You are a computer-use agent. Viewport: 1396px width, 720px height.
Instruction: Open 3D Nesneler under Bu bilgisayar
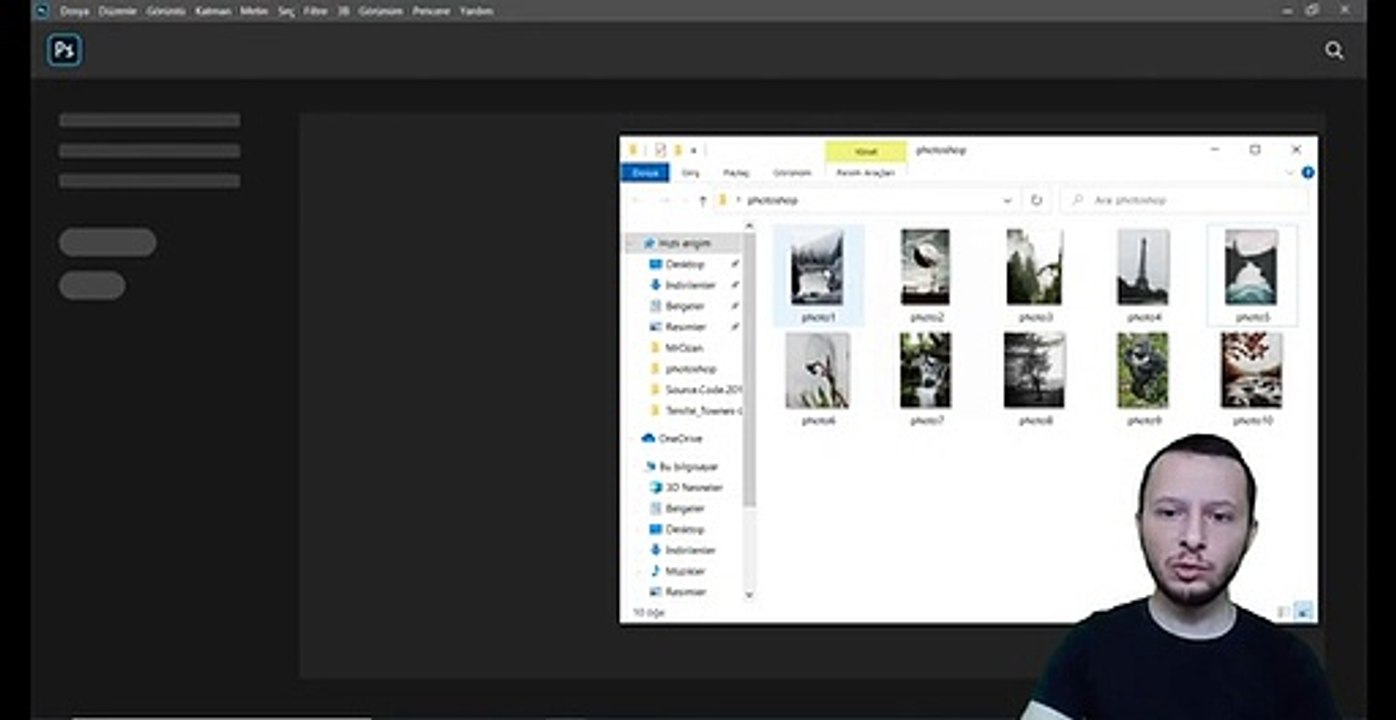(x=693, y=487)
